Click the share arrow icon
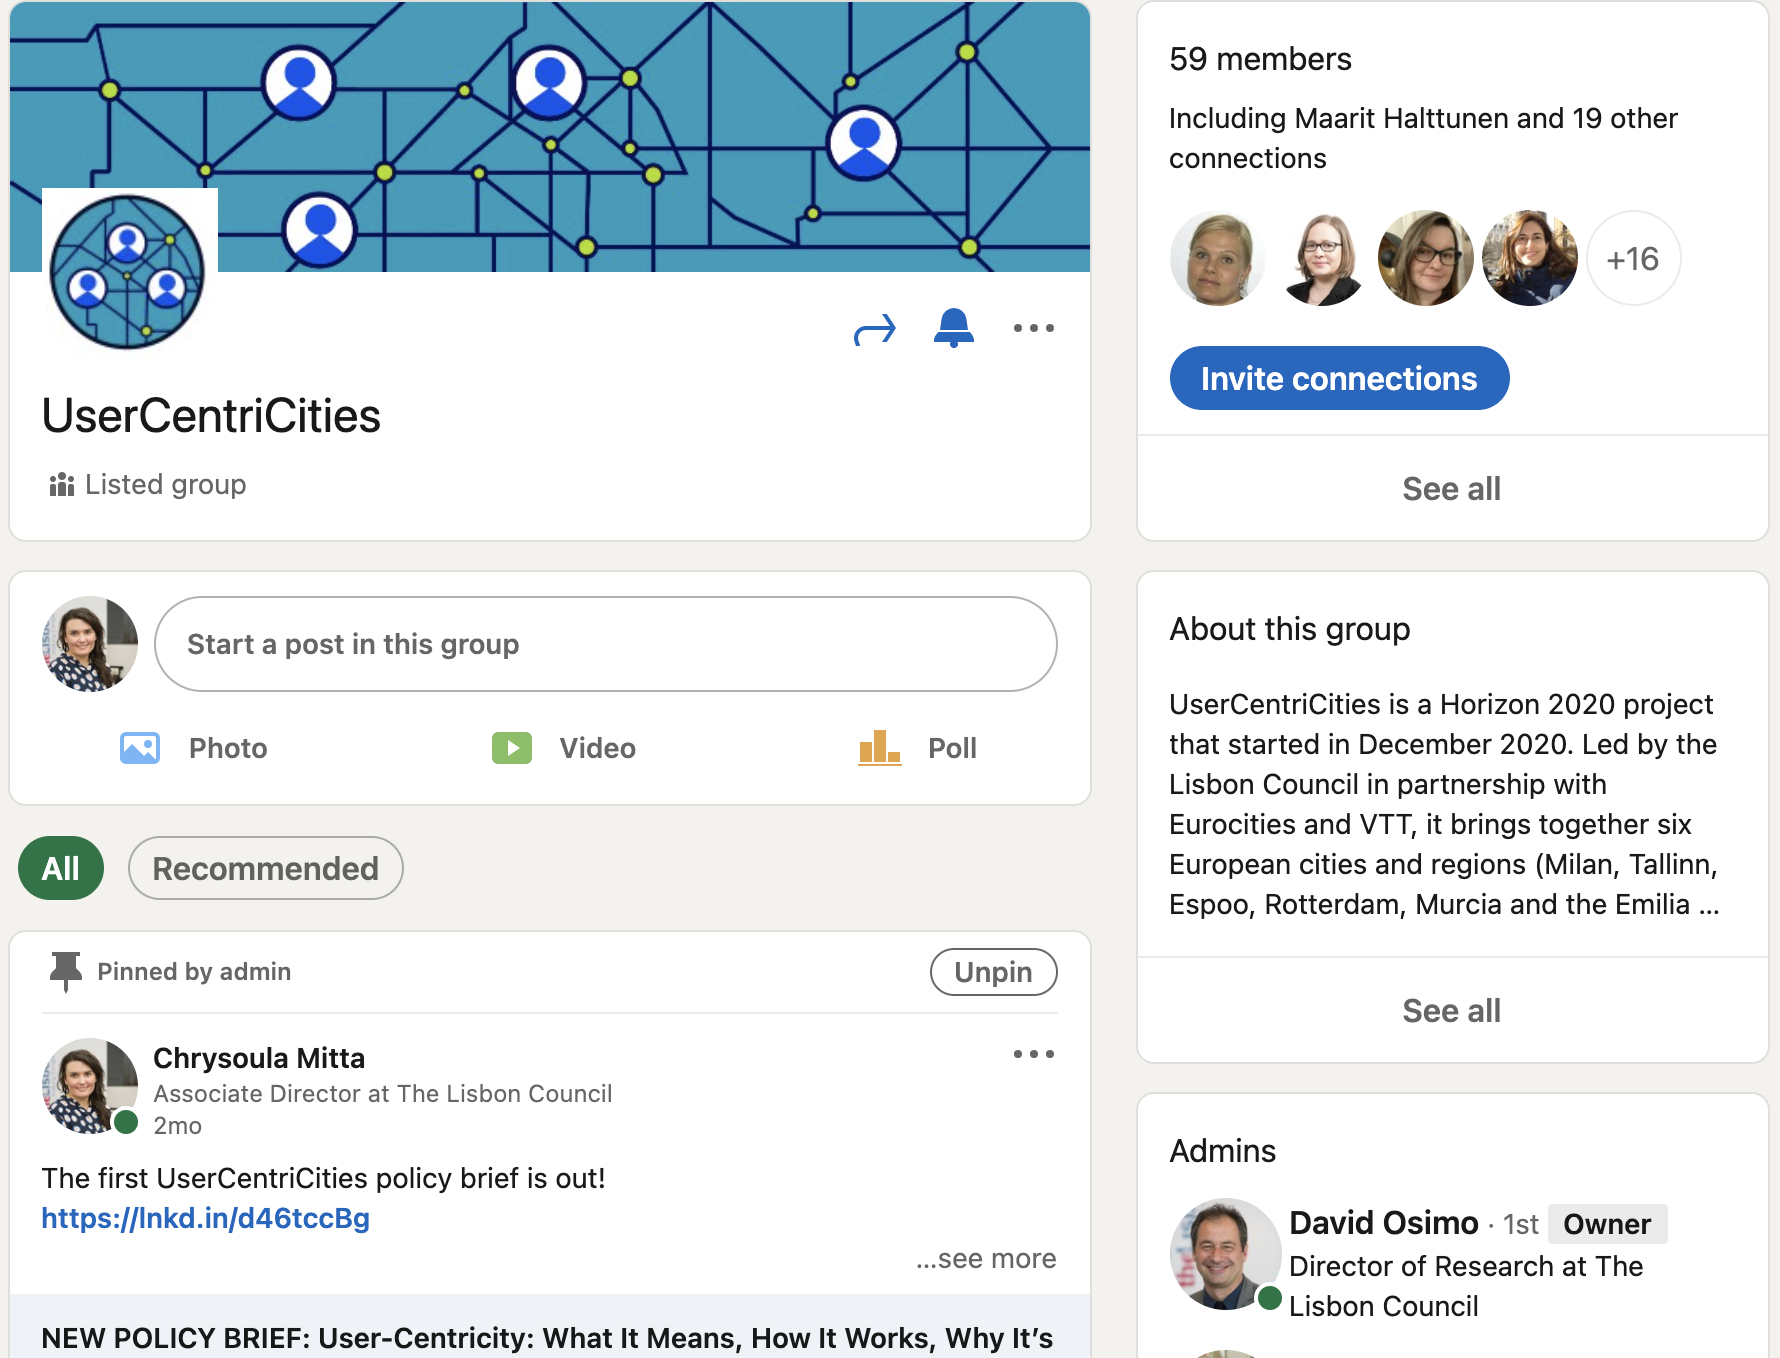 tap(874, 329)
